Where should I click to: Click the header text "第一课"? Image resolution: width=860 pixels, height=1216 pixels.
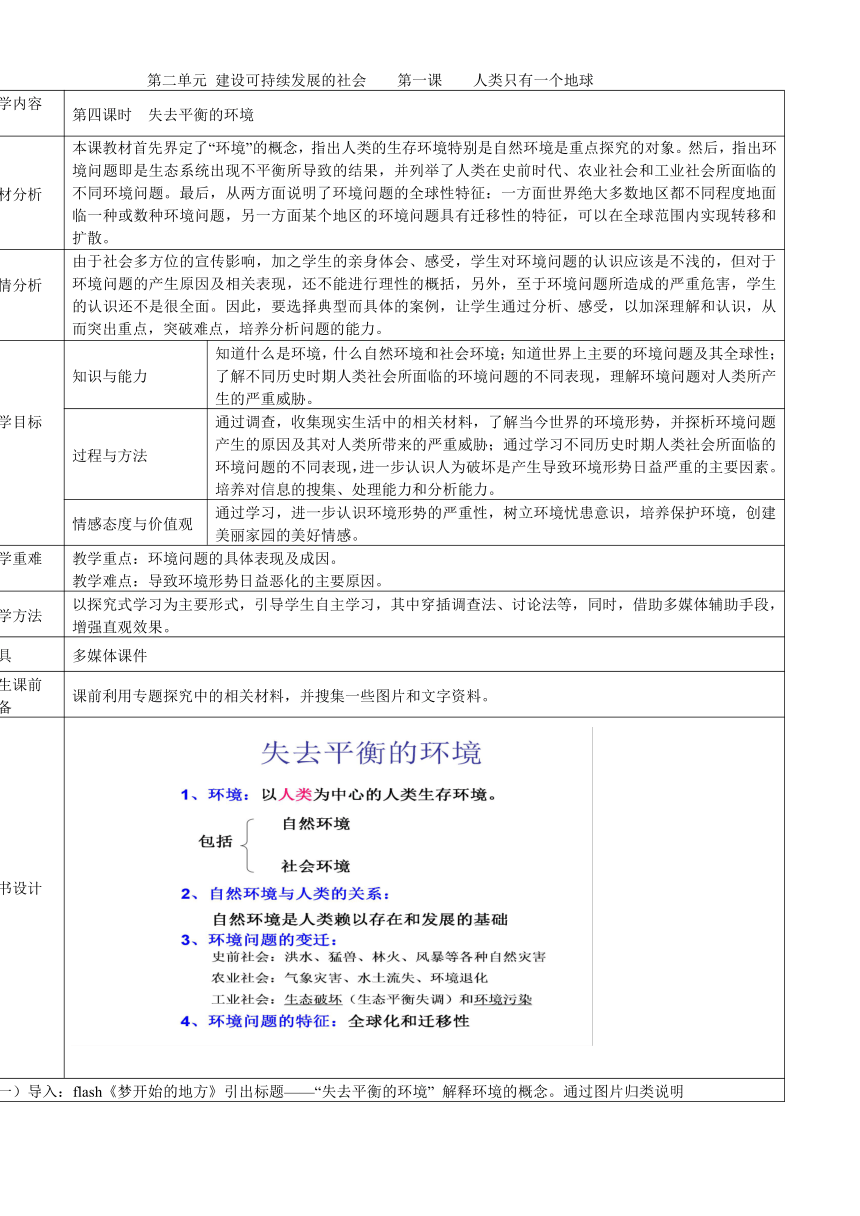[420, 80]
